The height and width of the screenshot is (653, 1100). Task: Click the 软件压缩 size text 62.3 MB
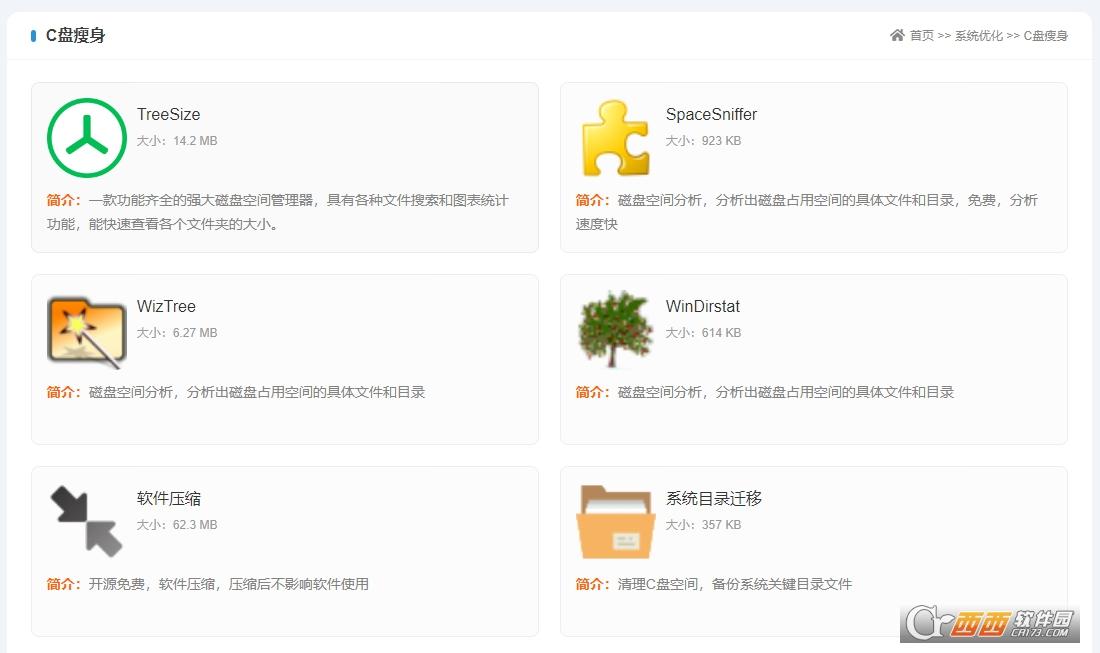[177, 525]
